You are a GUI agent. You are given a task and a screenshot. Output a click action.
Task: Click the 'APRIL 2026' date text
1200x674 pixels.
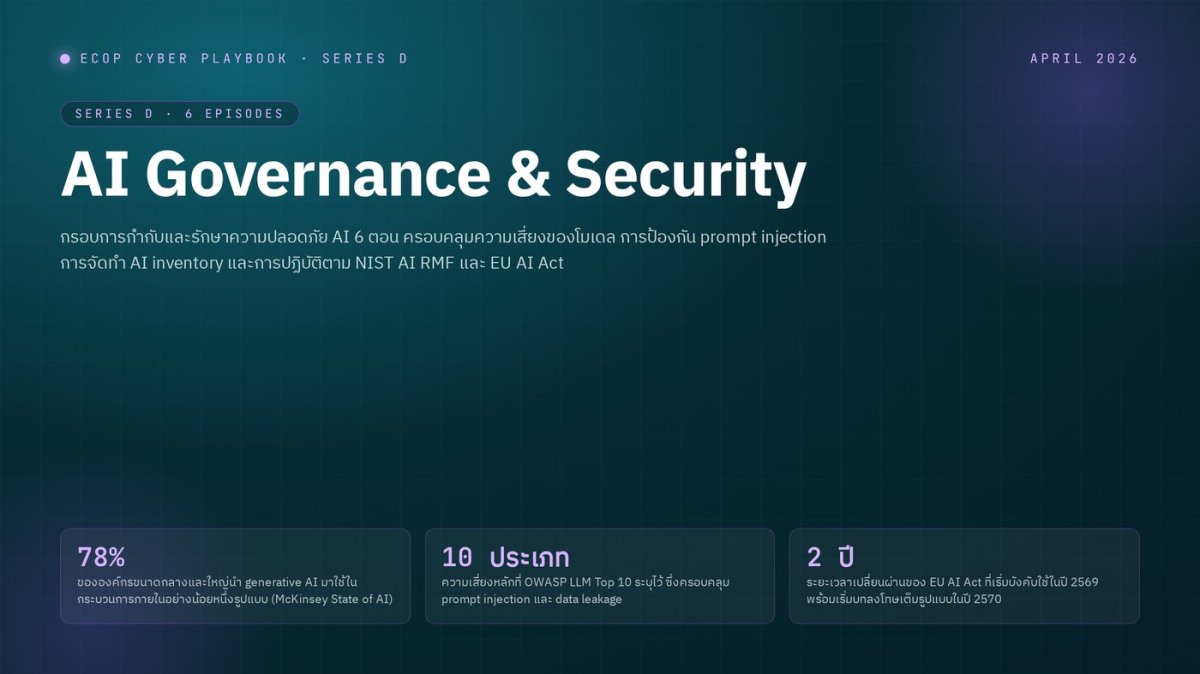click(x=1084, y=59)
